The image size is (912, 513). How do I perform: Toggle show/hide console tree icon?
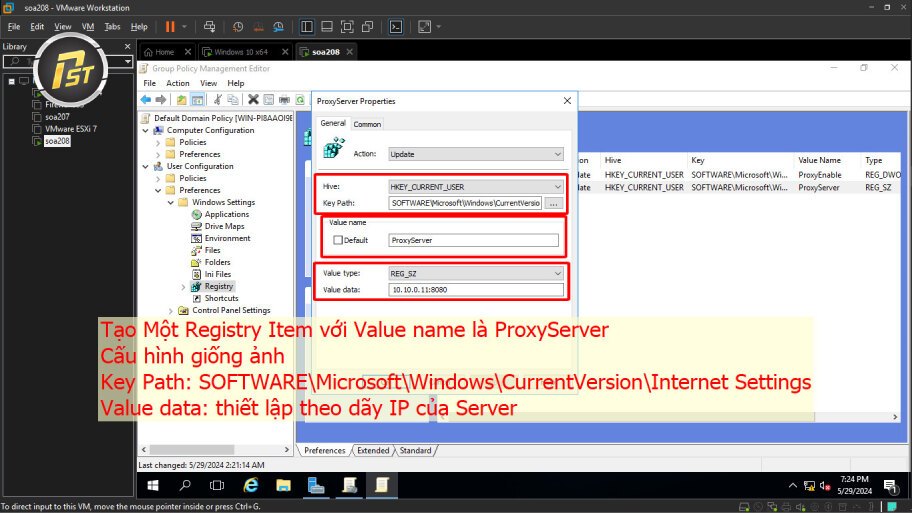coord(198,100)
